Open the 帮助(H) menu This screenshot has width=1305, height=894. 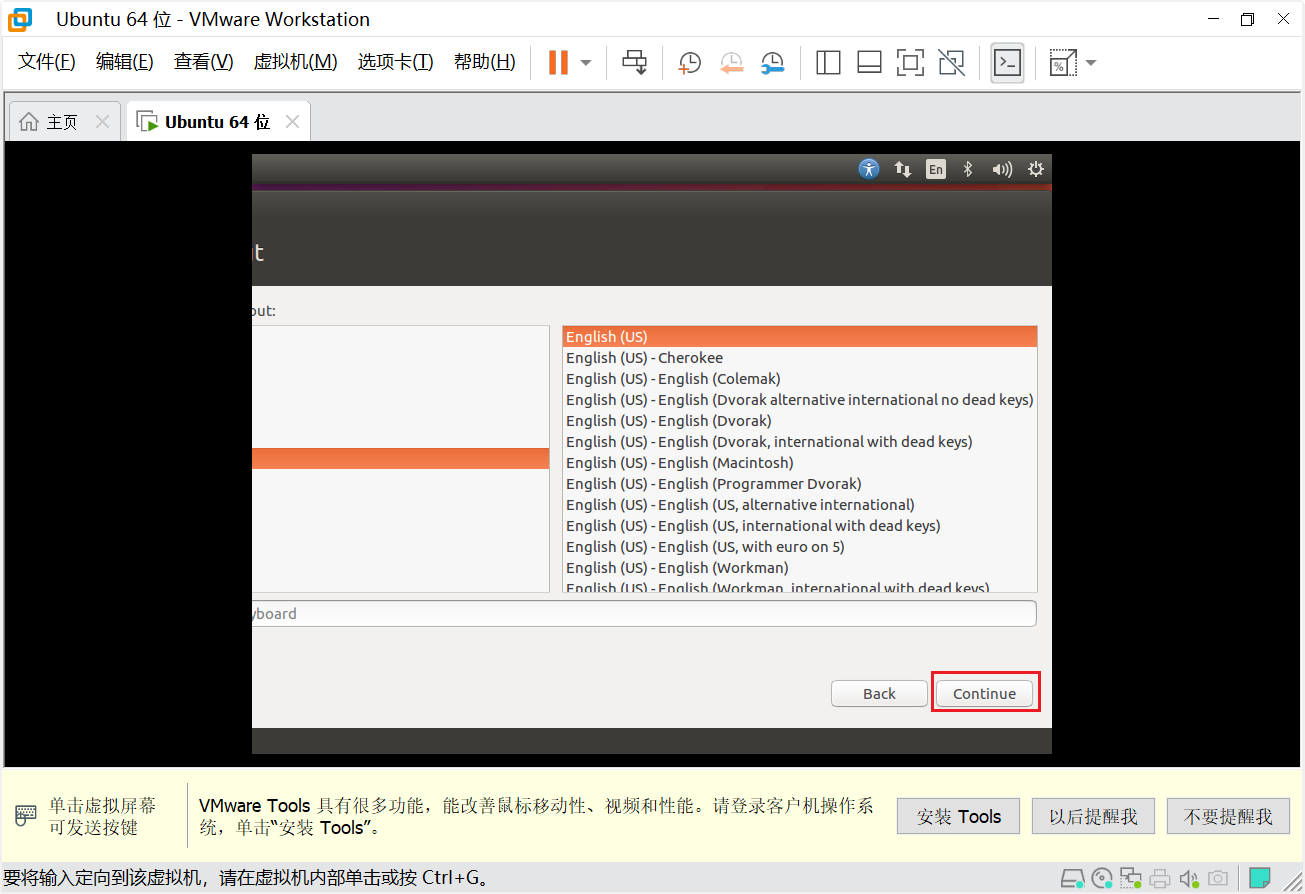(x=485, y=62)
